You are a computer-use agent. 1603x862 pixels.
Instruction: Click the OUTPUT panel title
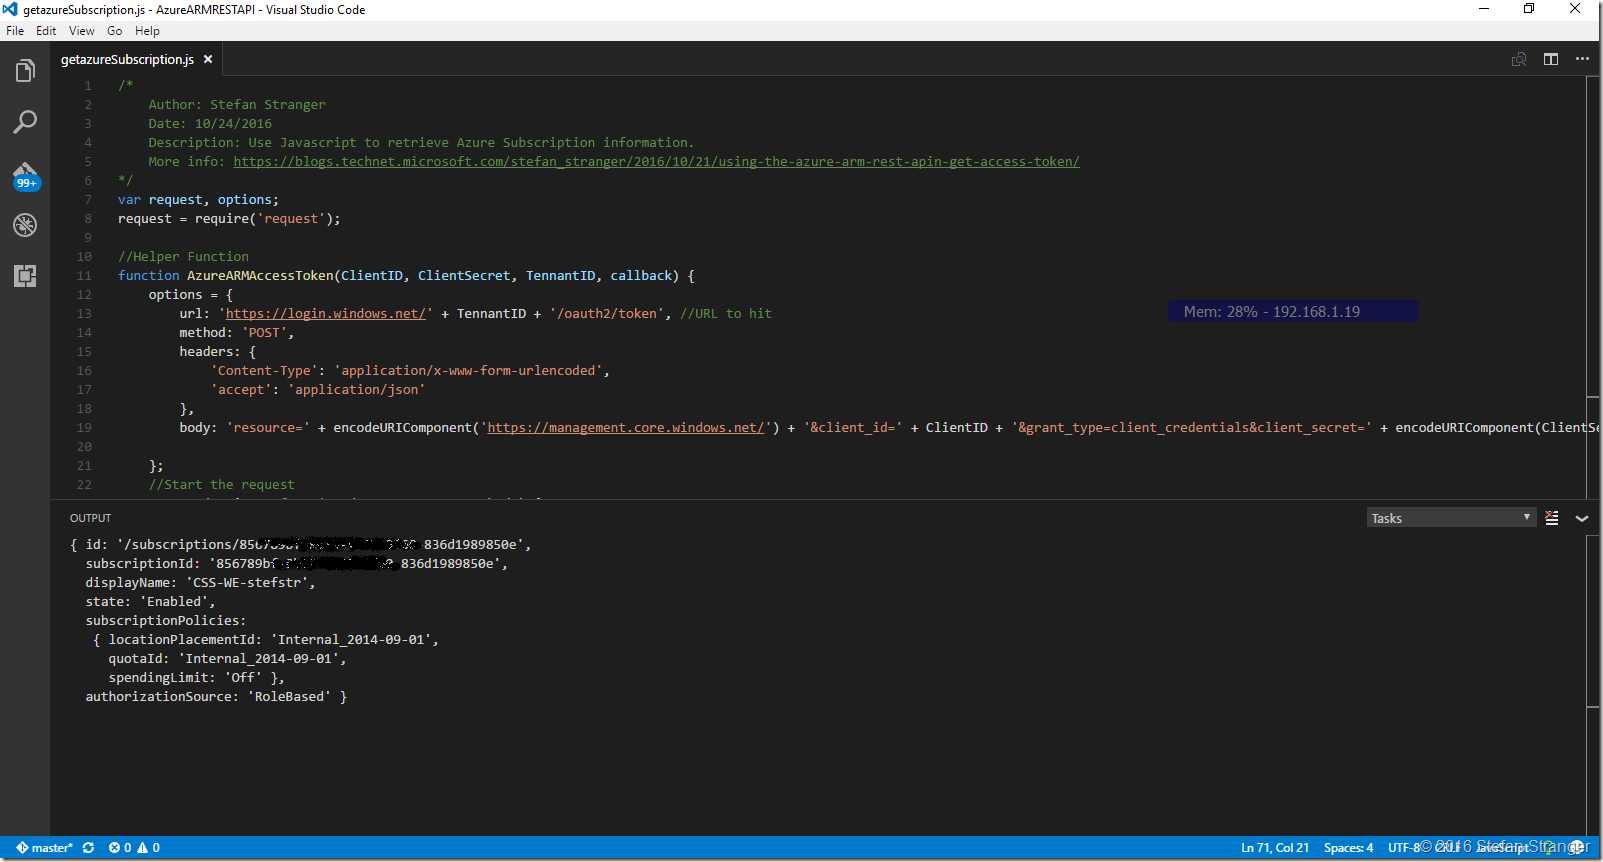[91, 518]
